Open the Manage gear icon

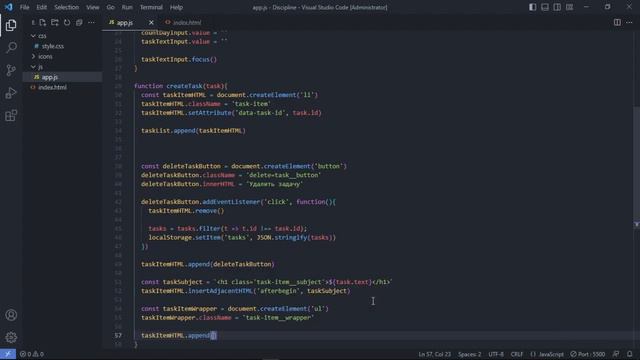(11, 337)
